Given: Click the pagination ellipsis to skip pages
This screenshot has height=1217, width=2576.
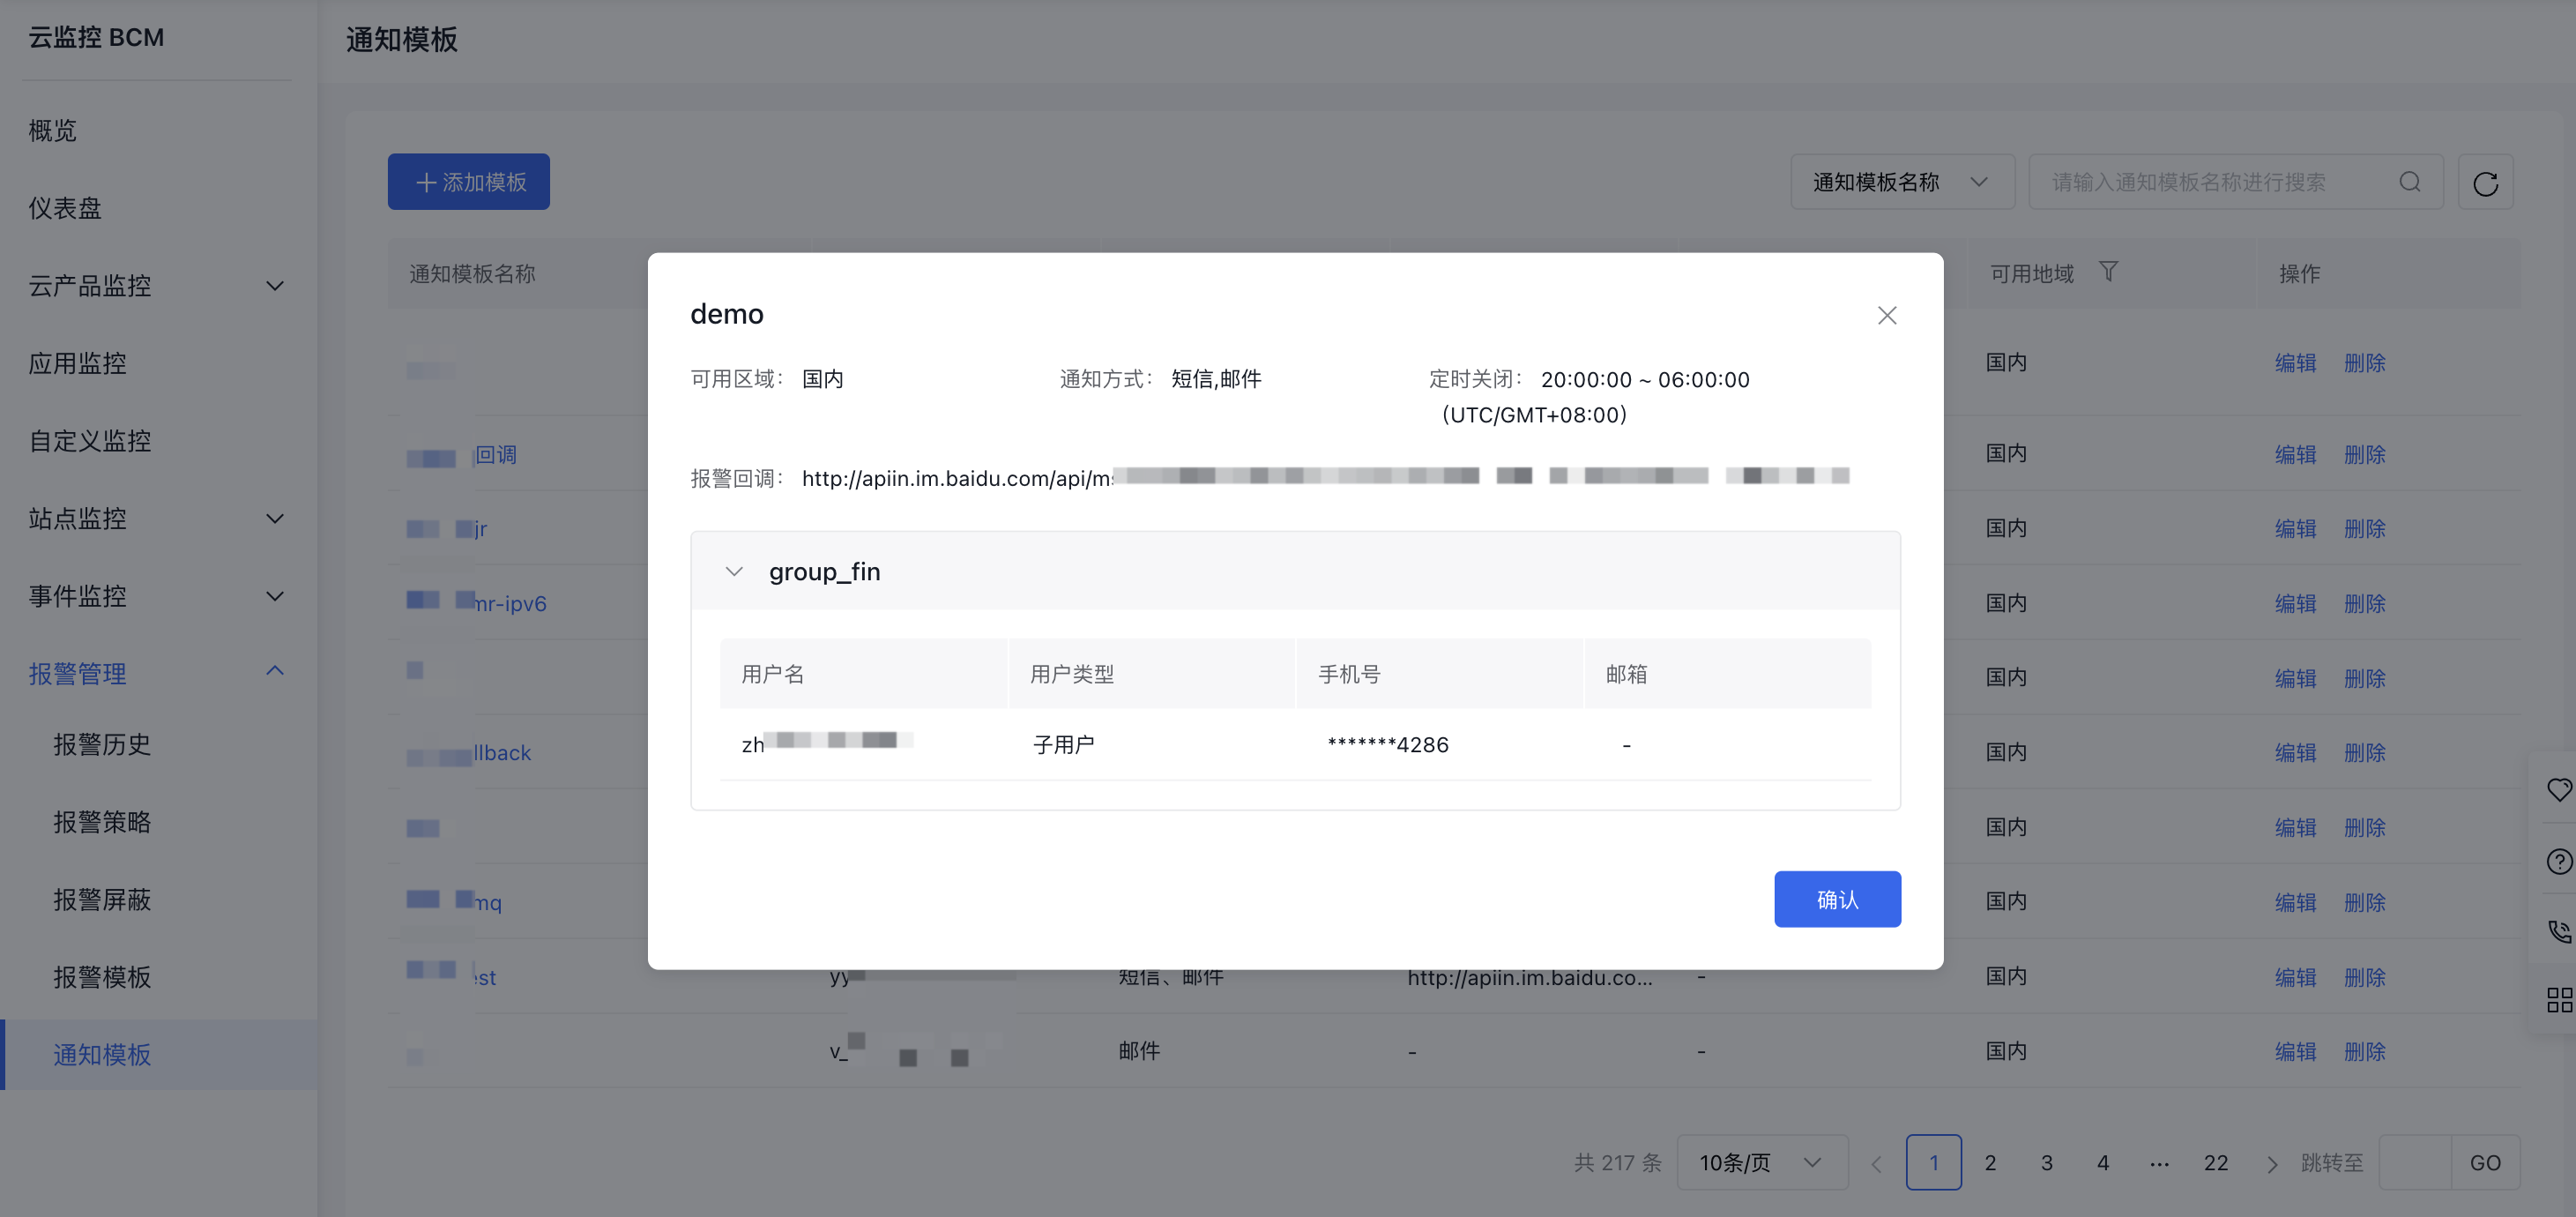Looking at the screenshot, I should [x=2159, y=1163].
